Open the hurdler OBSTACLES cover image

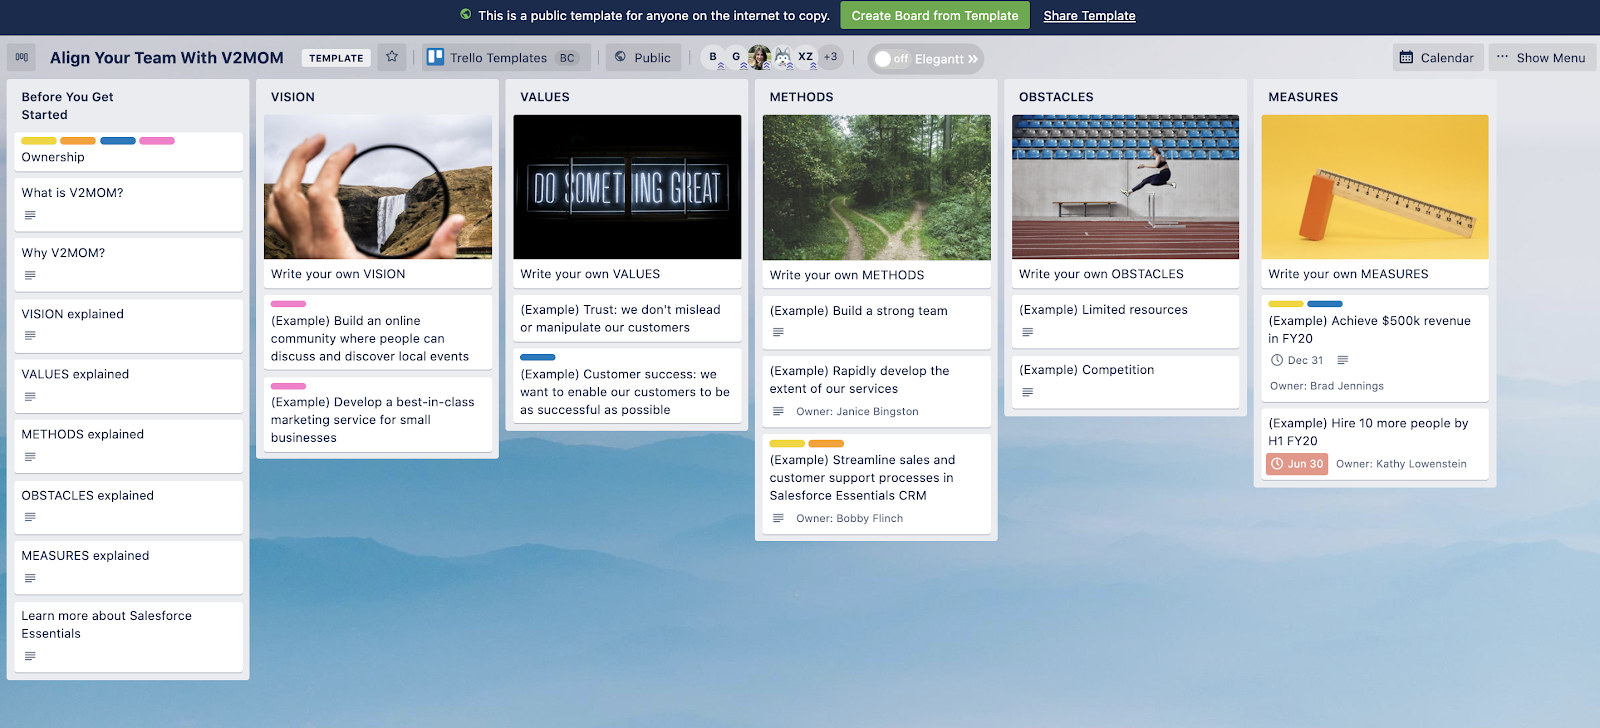[x=1125, y=187]
